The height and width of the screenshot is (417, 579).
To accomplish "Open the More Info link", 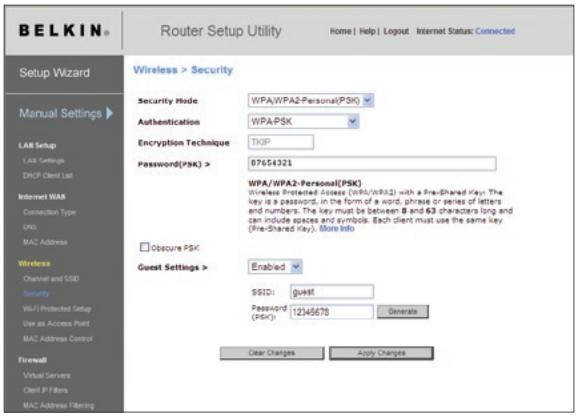I will point(337,228).
